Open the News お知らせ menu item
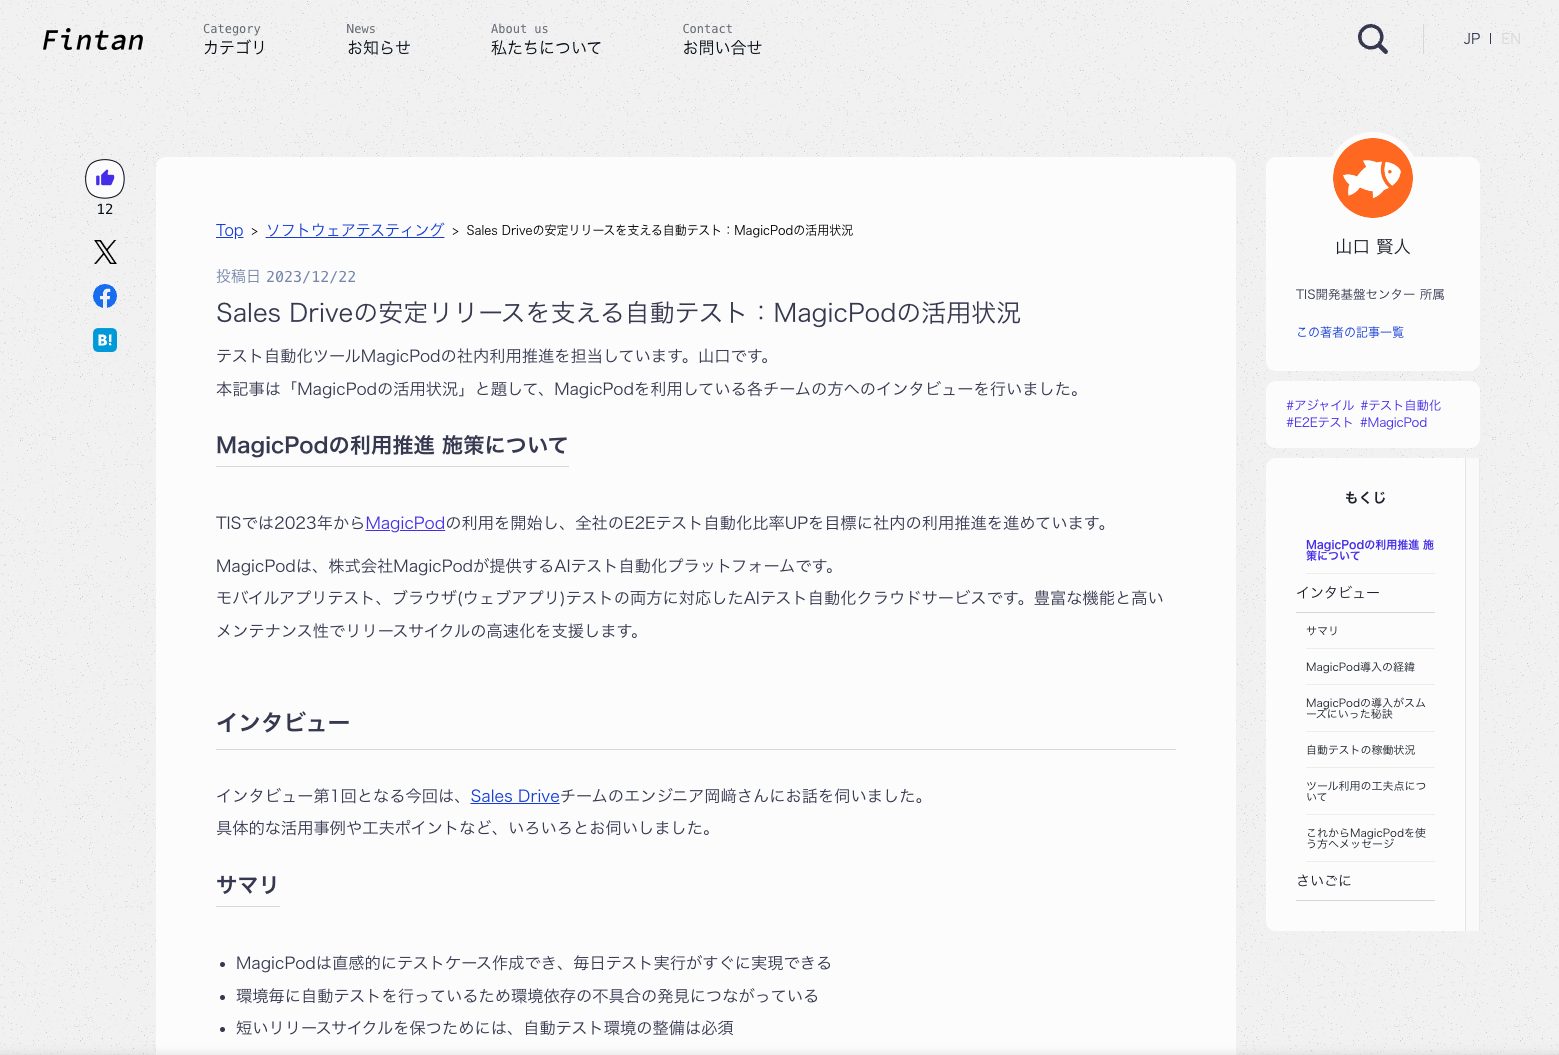 tap(378, 40)
